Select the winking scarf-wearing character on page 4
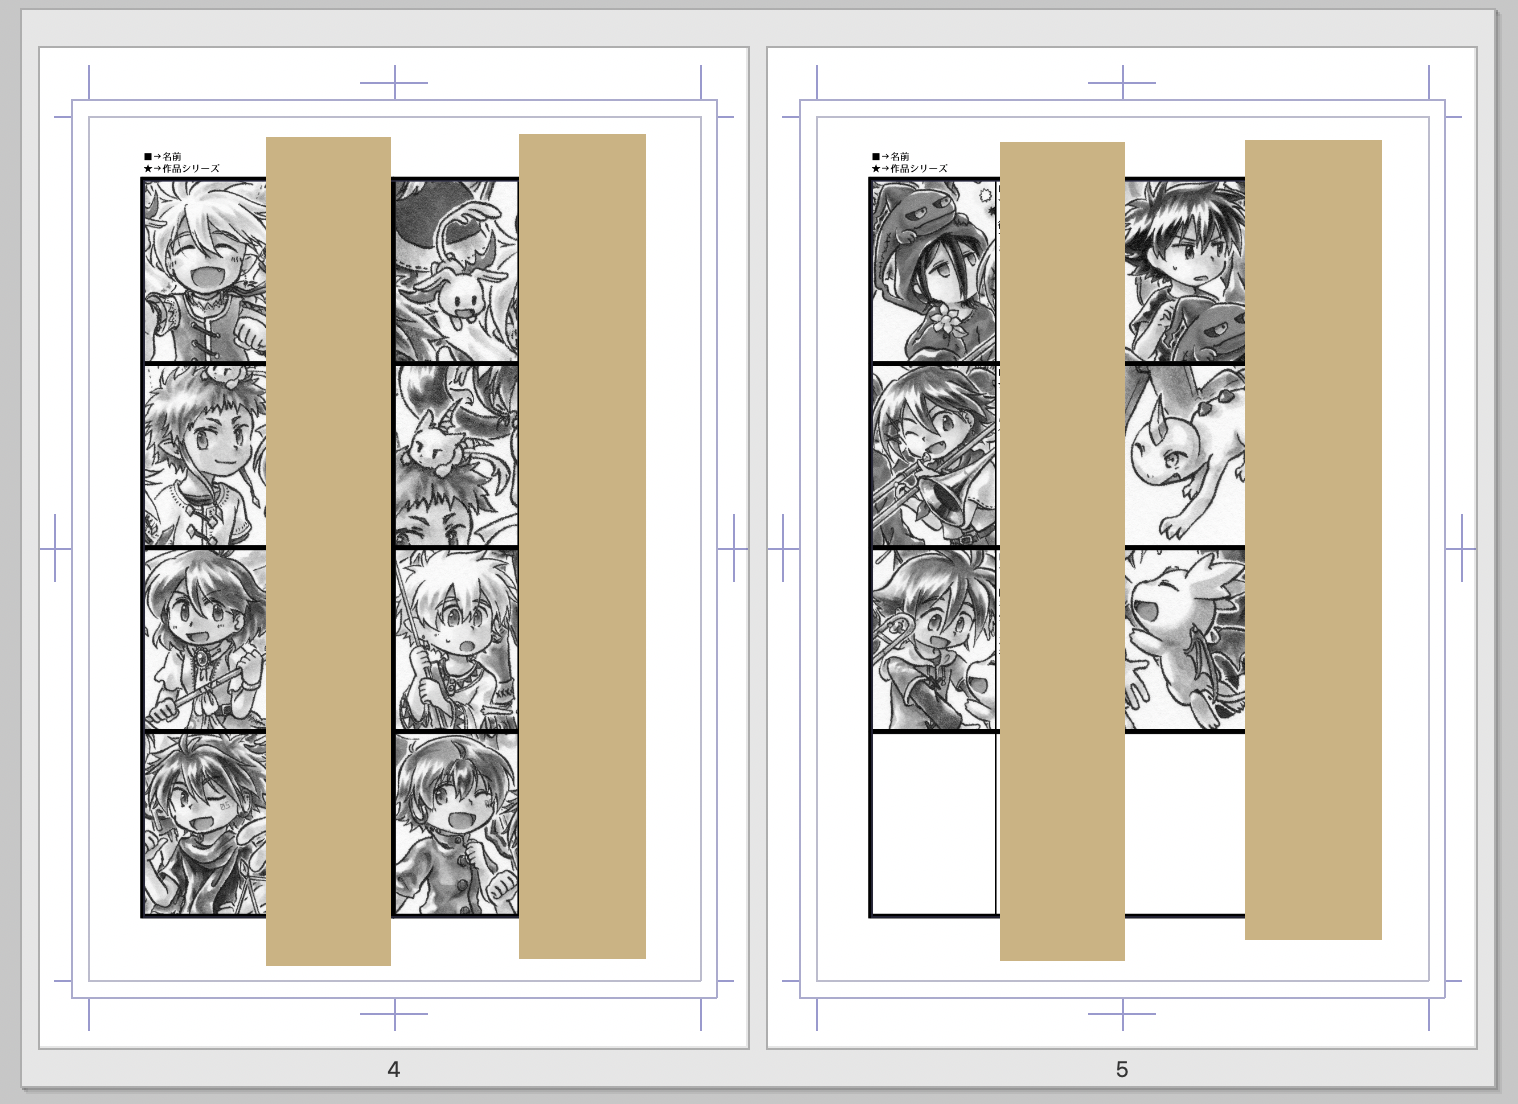Image resolution: width=1518 pixels, height=1104 pixels. coord(205,824)
